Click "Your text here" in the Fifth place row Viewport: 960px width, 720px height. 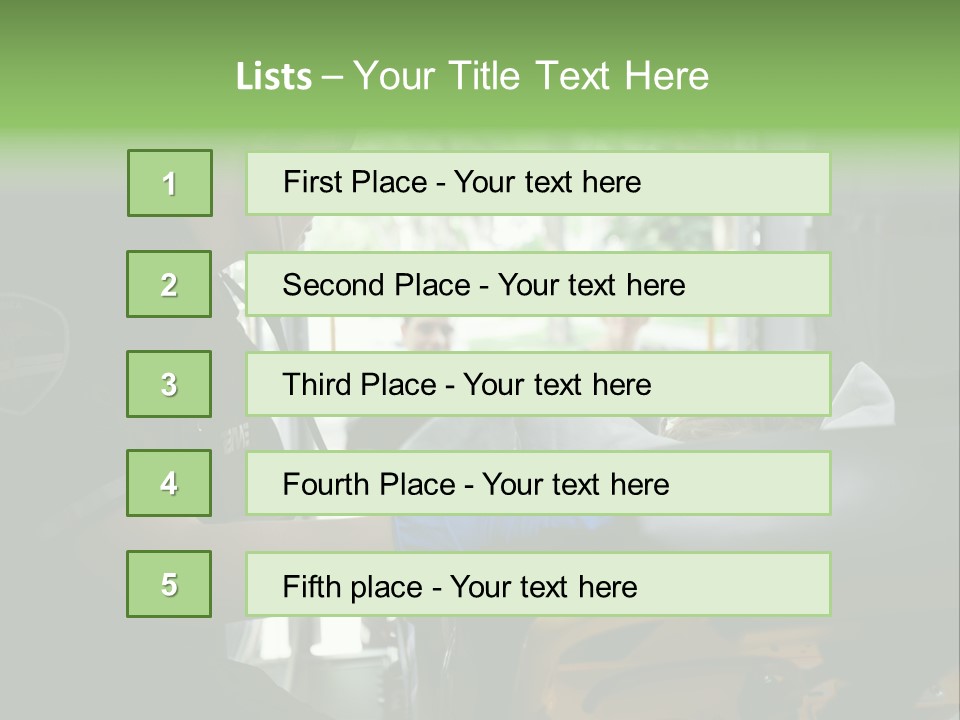click(x=543, y=586)
